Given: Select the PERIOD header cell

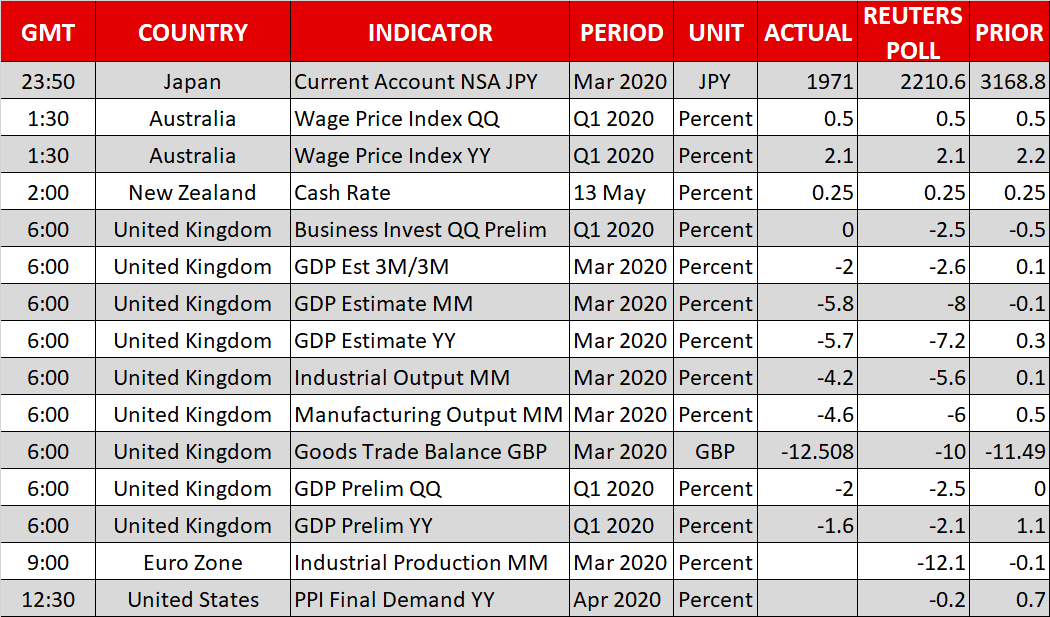Looking at the screenshot, I should point(621,33).
